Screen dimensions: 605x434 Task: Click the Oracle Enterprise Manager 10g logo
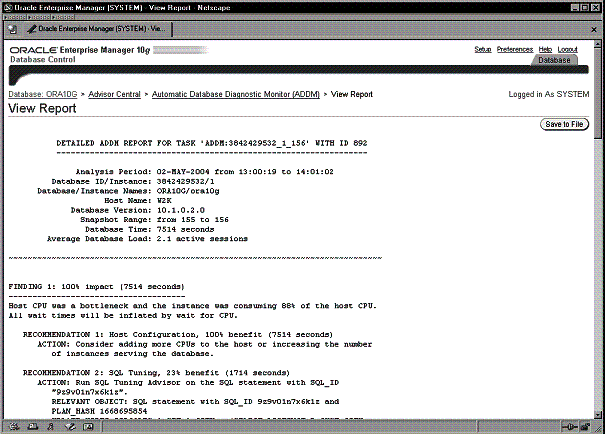(80, 50)
